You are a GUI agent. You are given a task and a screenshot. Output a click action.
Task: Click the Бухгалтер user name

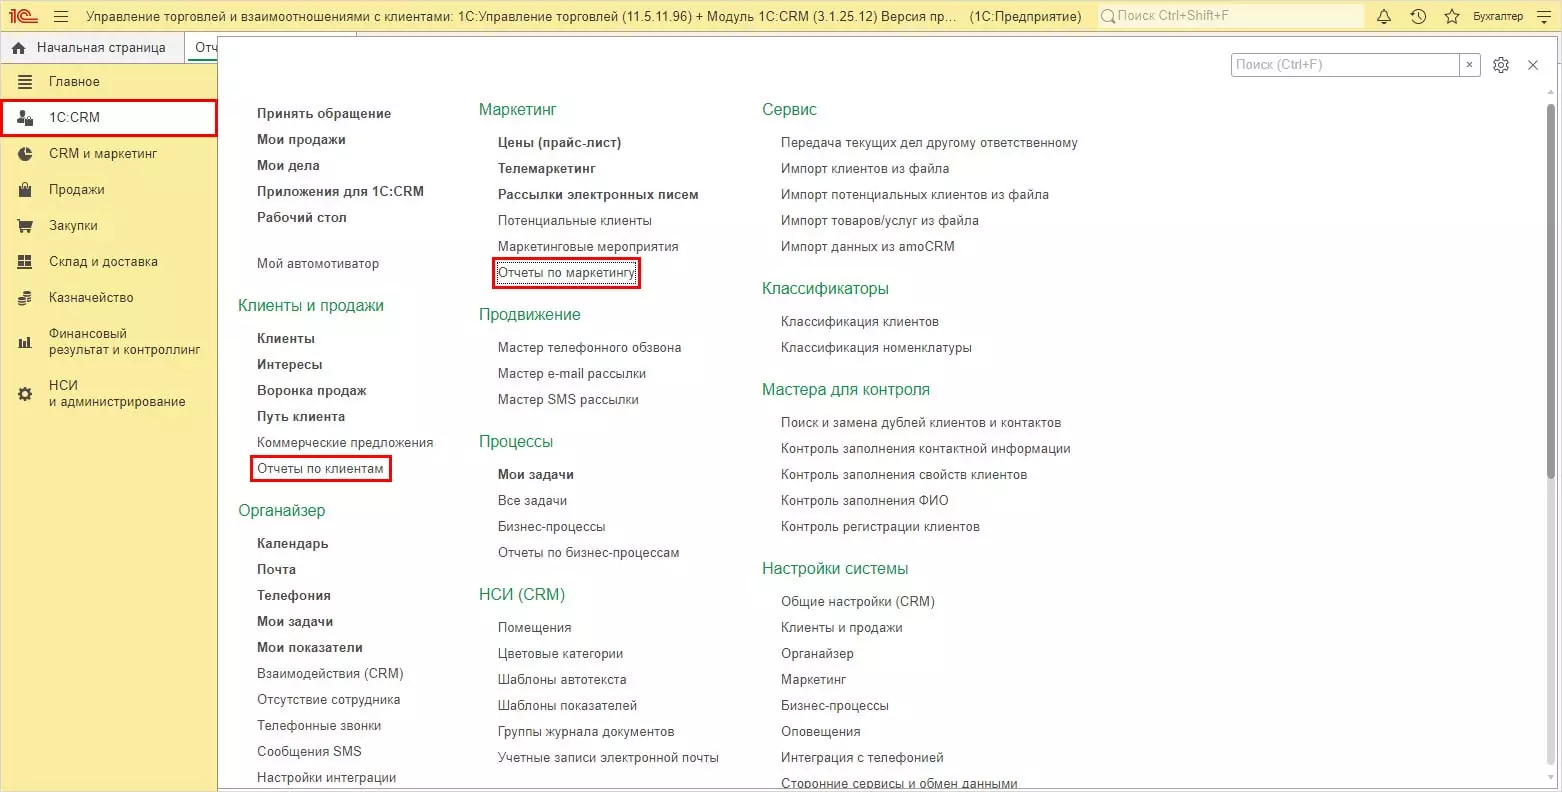[x=1498, y=16]
